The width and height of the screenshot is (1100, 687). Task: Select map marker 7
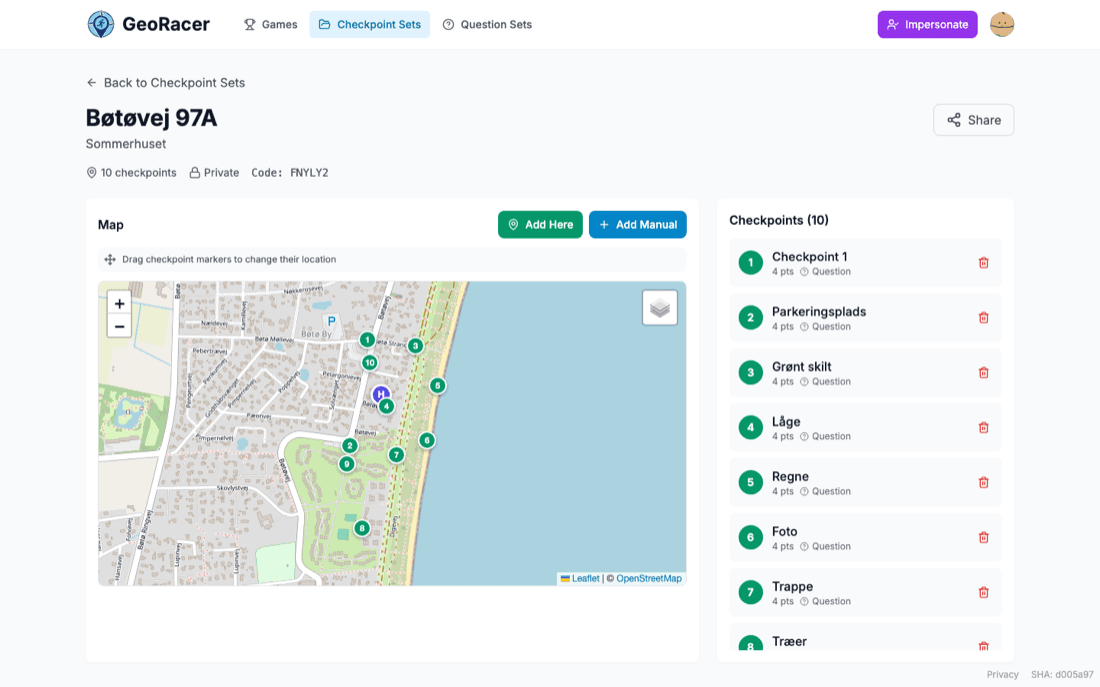point(396,455)
